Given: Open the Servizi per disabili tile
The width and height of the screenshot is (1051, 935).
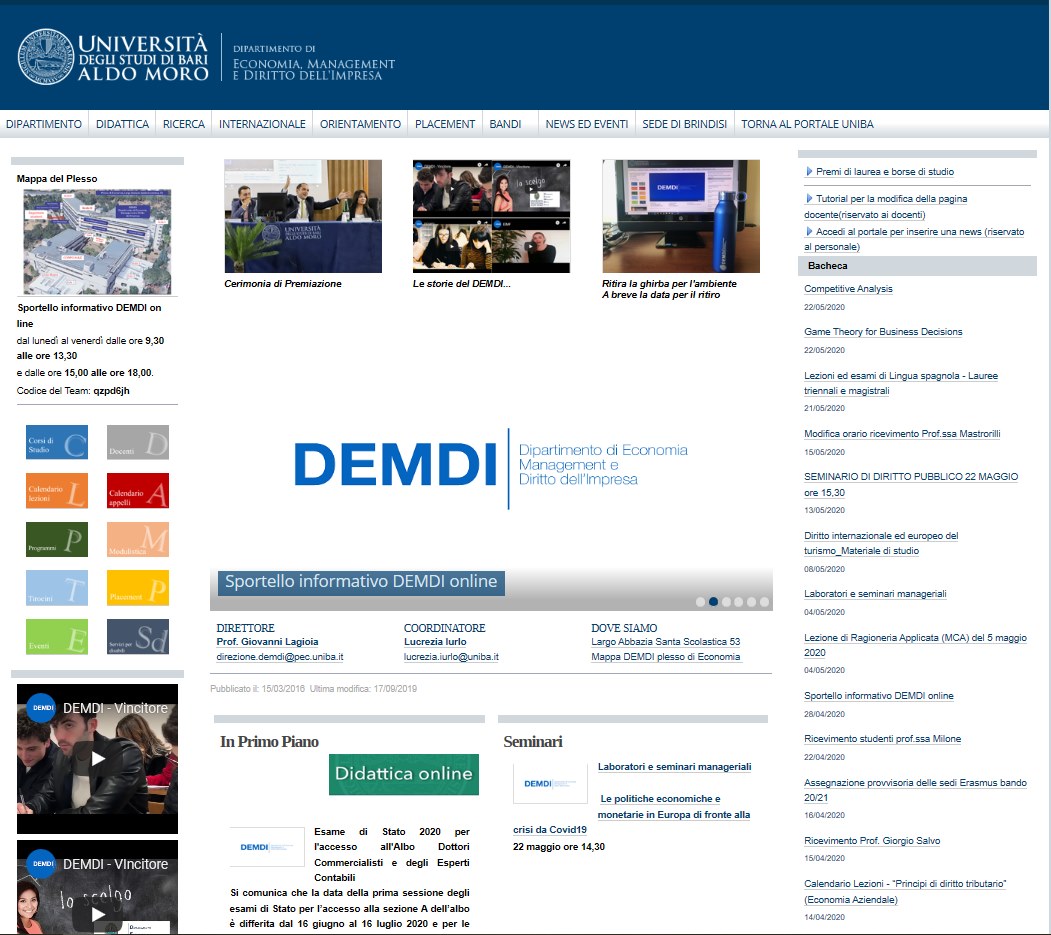Looking at the screenshot, I should click(x=137, y=637).
